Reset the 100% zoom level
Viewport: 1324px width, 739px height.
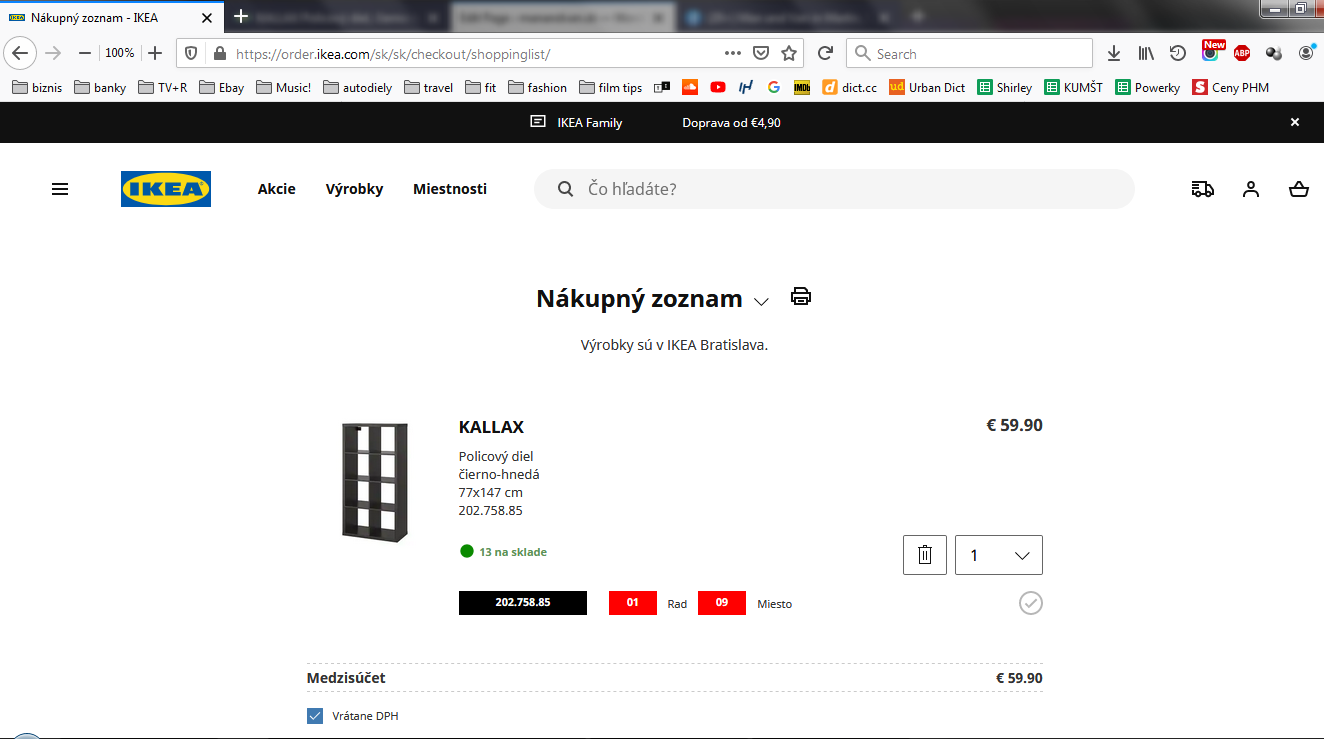120,53
